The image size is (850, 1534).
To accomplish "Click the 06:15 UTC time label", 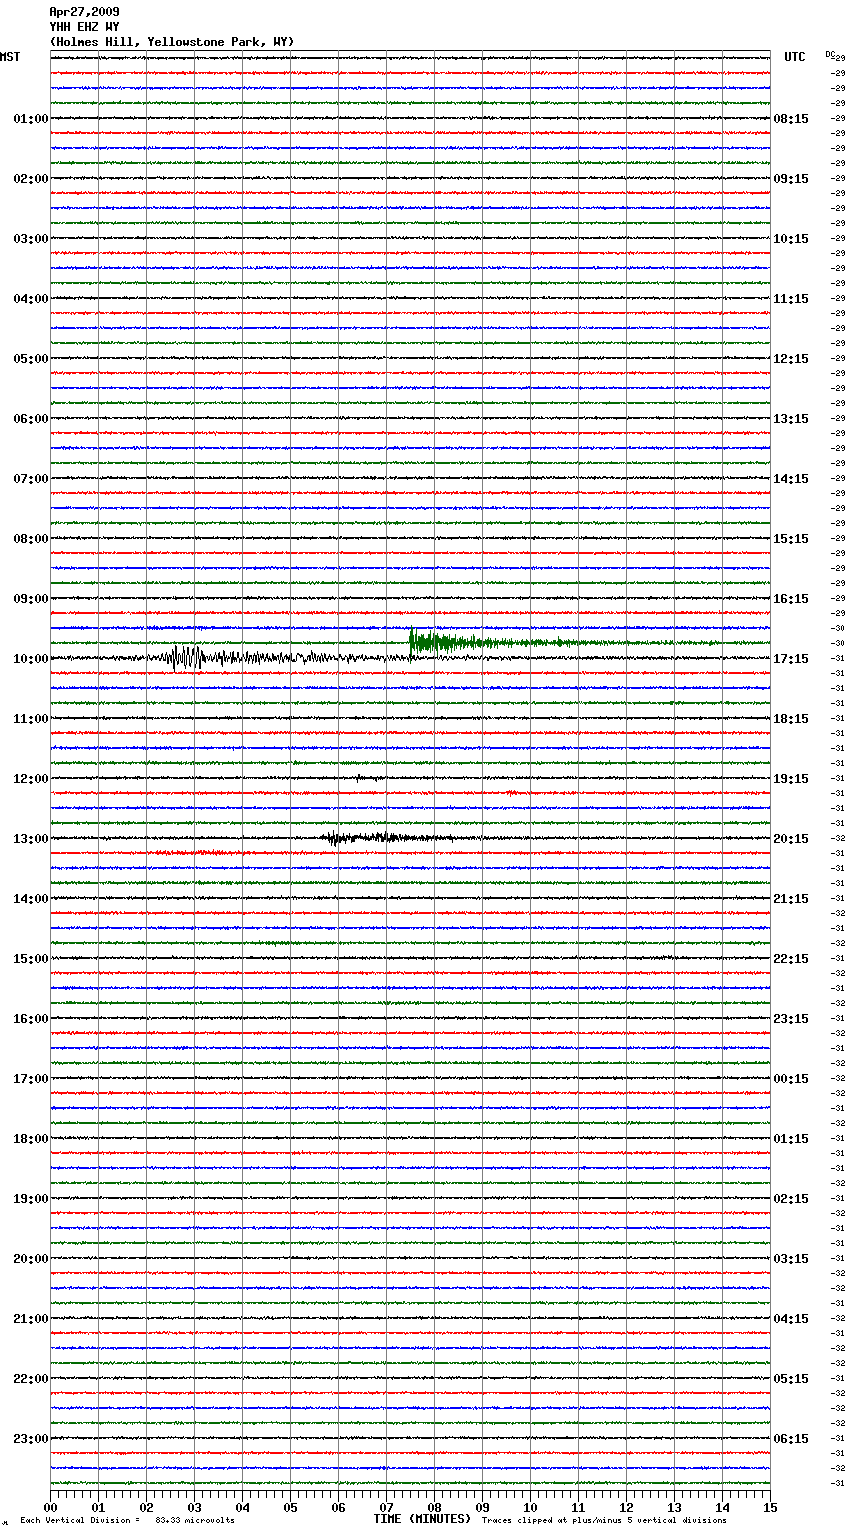I will click(x=791, y=1439).
